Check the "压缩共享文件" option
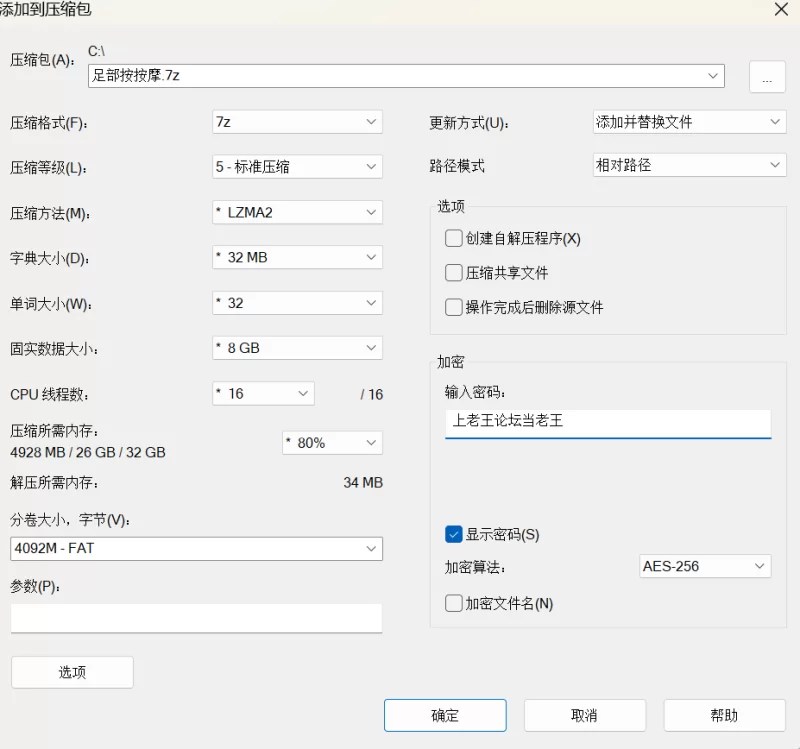This screenshot has width=800, height=749. tap(454, 272)
